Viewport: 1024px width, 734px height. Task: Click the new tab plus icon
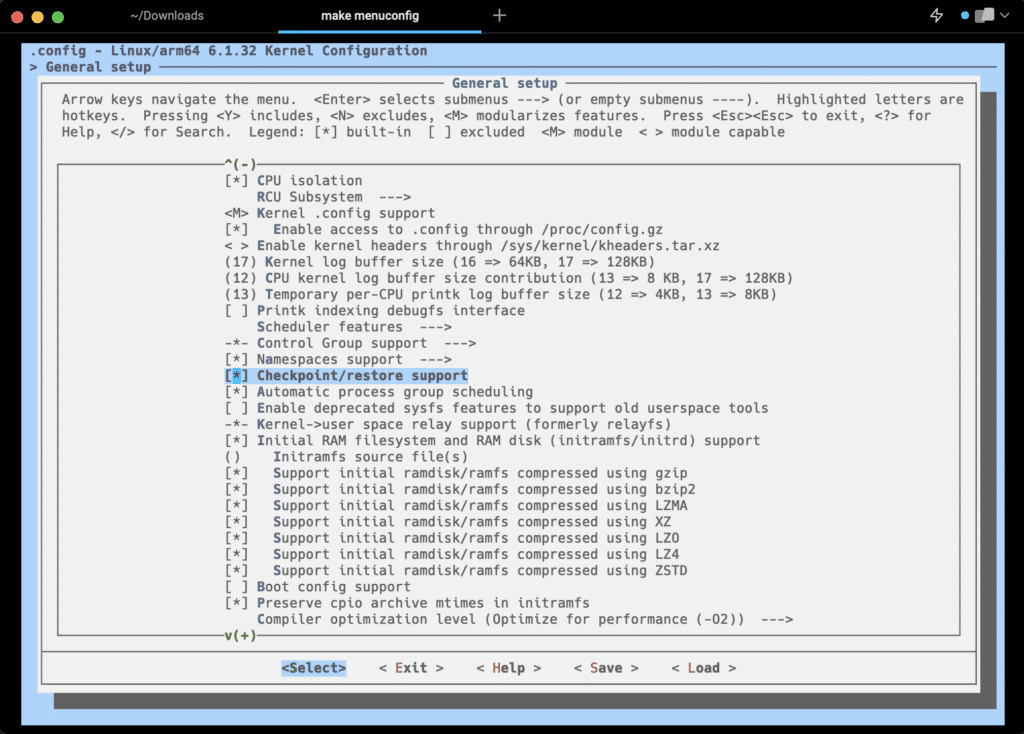[499, 16]
